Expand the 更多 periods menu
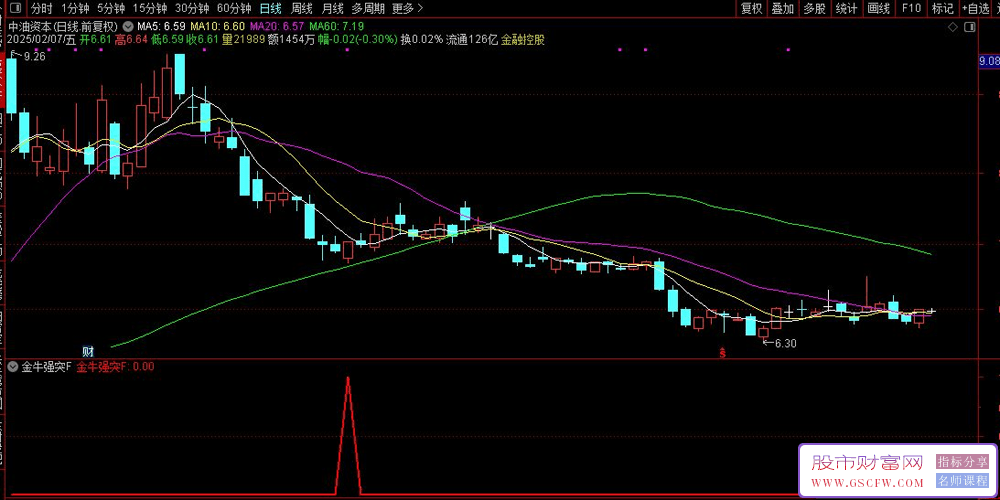The height and width of the screenshot is (500, 1000). (x=407, y=8)
